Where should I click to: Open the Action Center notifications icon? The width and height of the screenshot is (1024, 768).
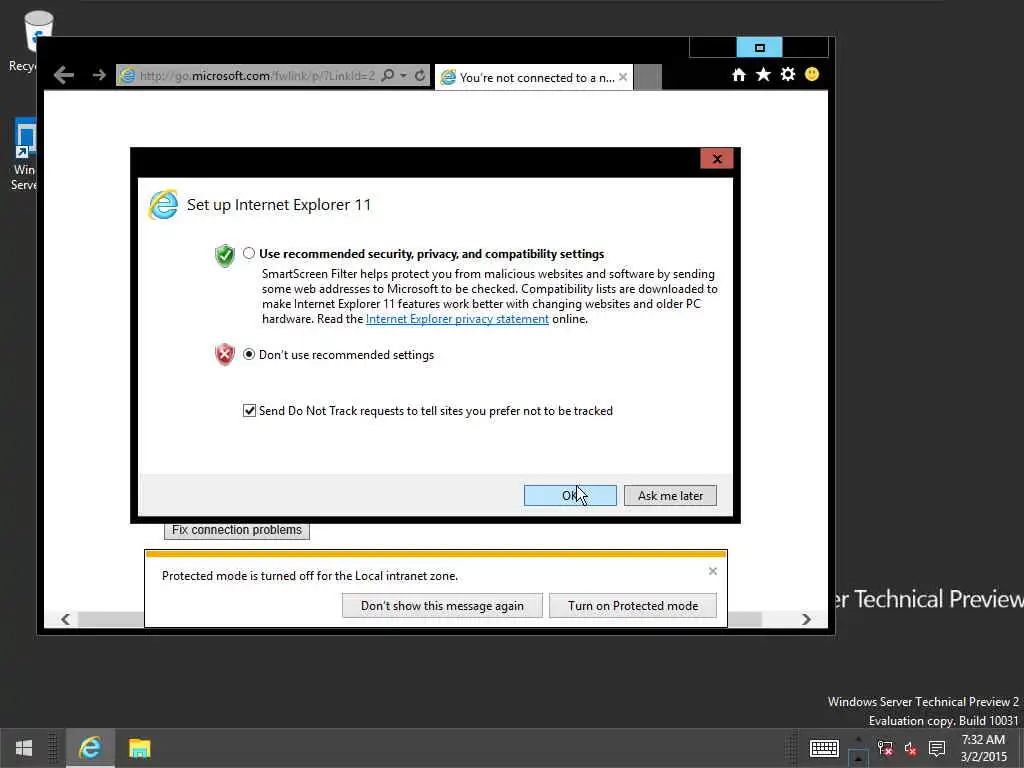point(937,748)
